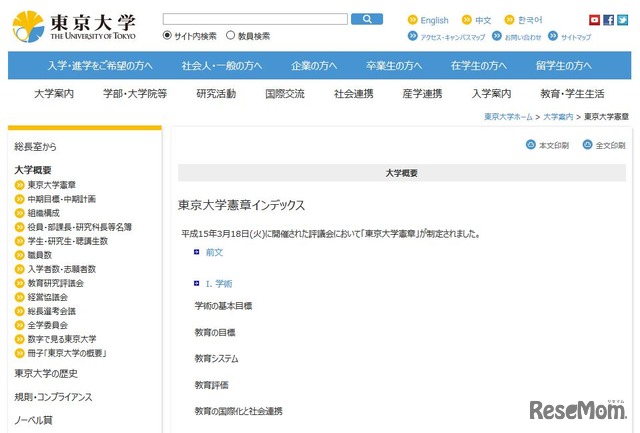640x433 pixels.
Task: Expand the 東京大学の歴史 sidebar section
Action: 46,373
